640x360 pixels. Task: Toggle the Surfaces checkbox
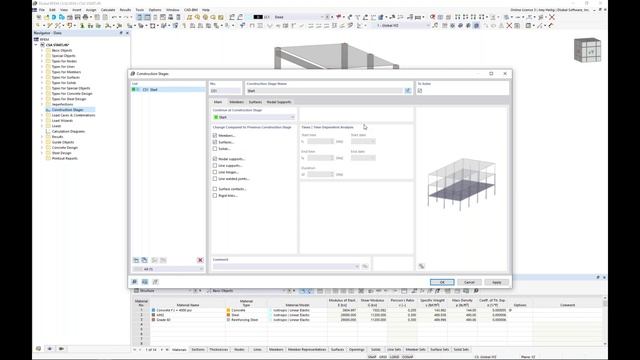click(x=215, y=142)
